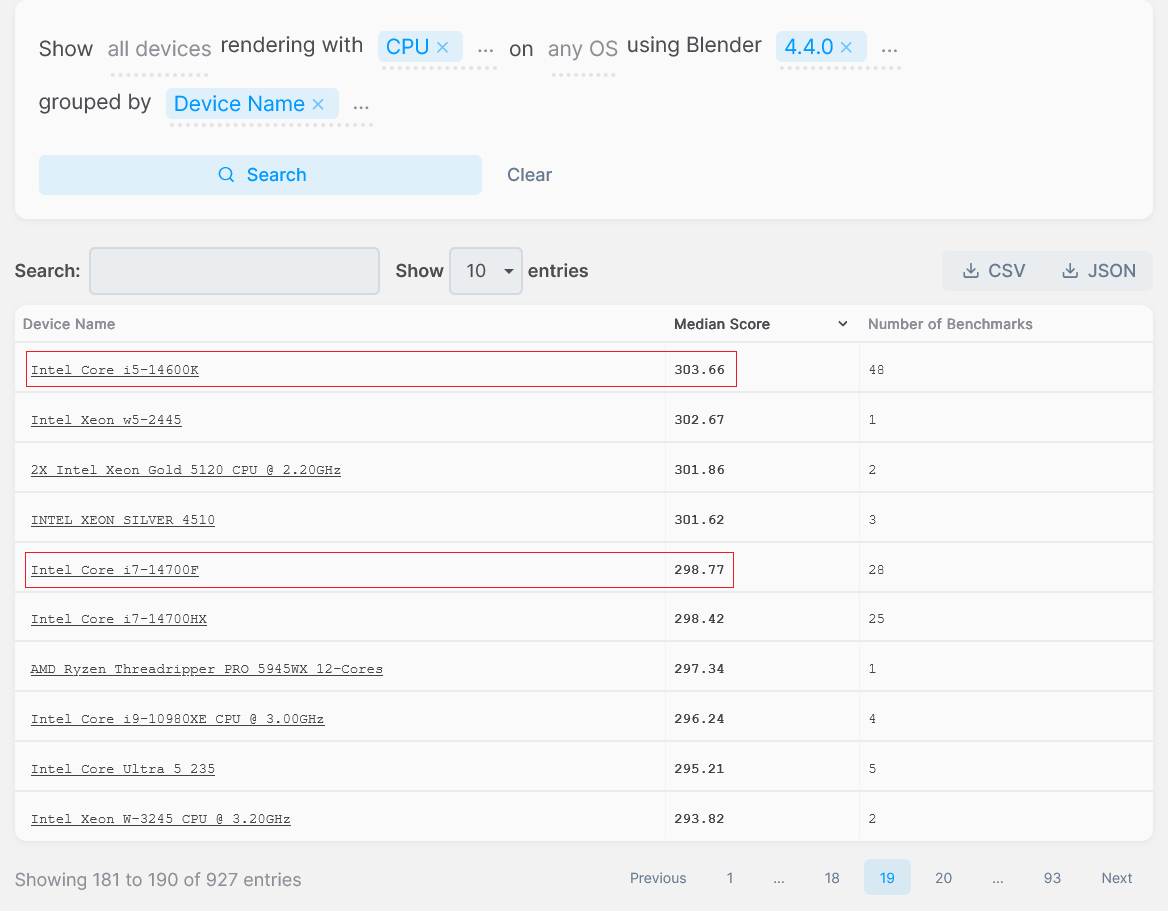Click the blue Search button
This screenshot has width=1168, height=911.
260,174
